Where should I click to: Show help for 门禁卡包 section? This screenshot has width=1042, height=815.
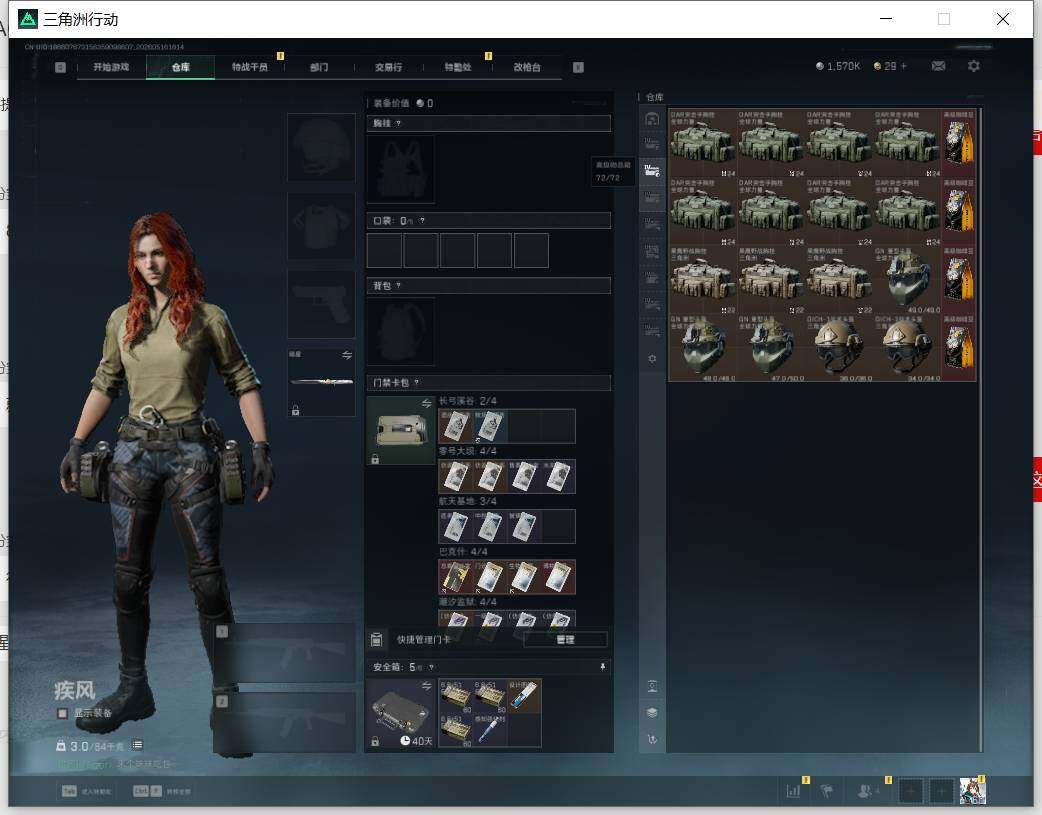[417, 382]
